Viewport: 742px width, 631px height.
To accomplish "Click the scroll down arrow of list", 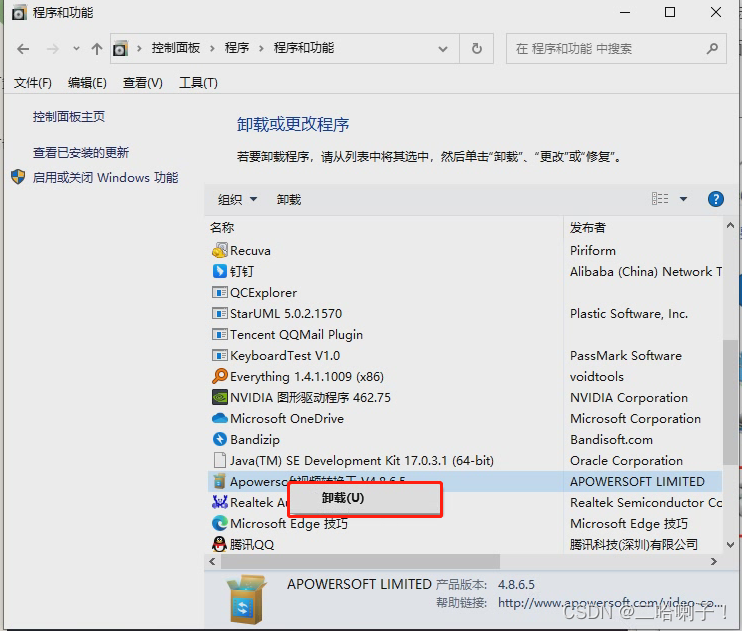I will click(731, 545).
